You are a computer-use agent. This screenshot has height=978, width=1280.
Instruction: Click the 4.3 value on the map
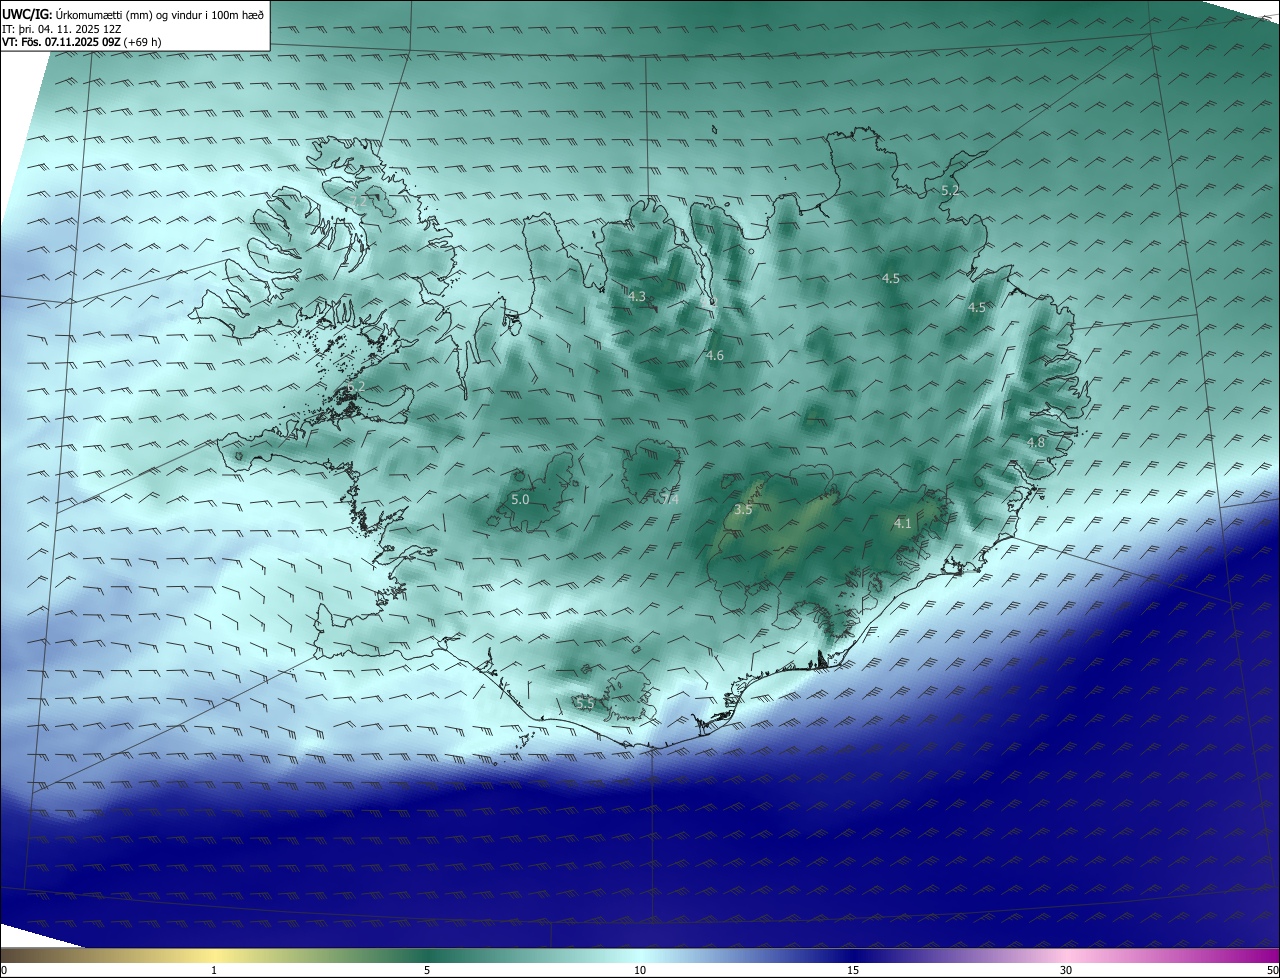pyautogui.click(x=637, y=296)
